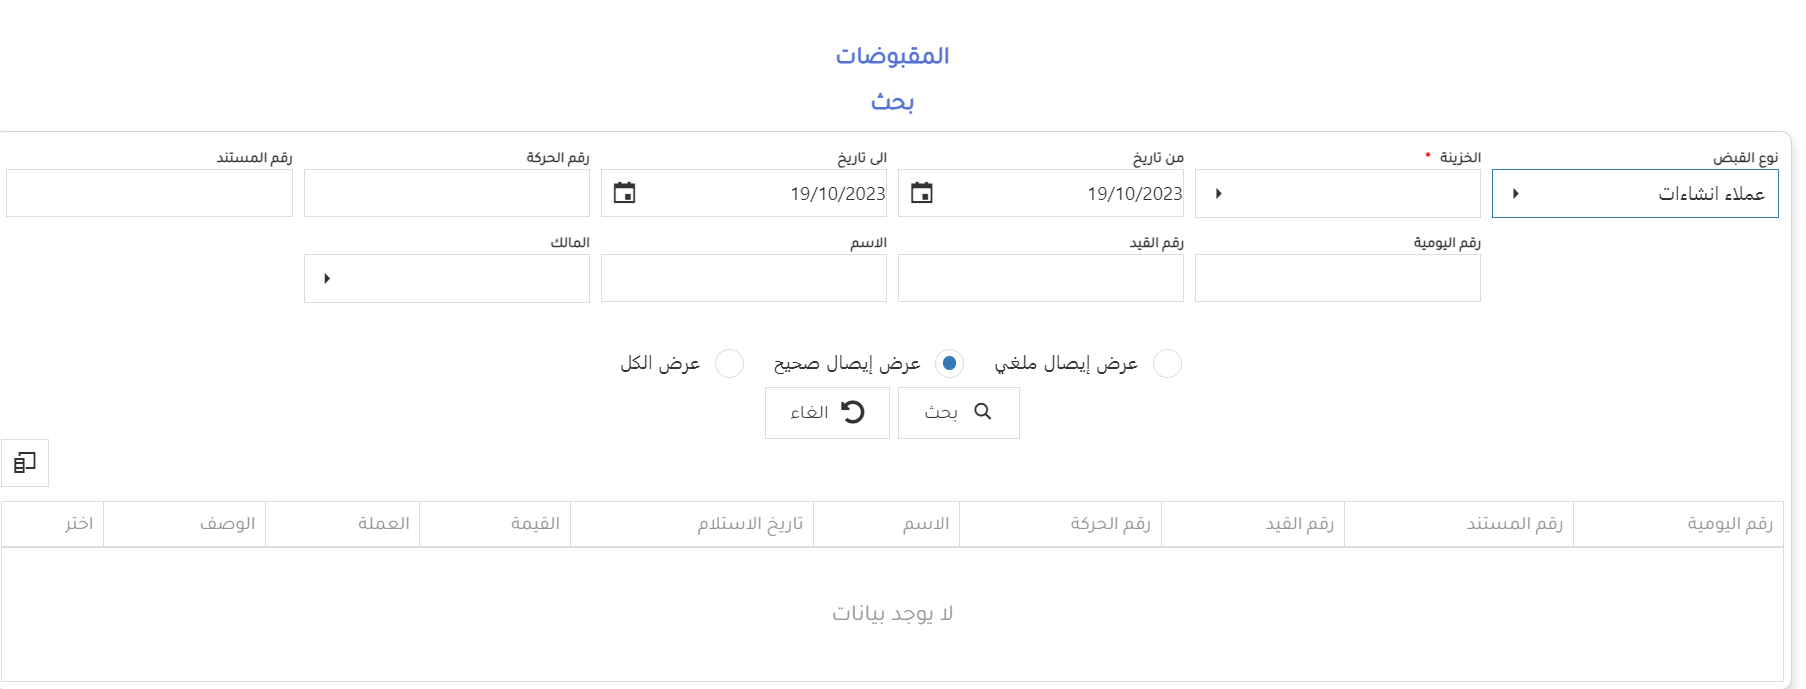Sort by the 'رقم اليومية' column header
1806x689 pixels.
tap(1729, 524)
